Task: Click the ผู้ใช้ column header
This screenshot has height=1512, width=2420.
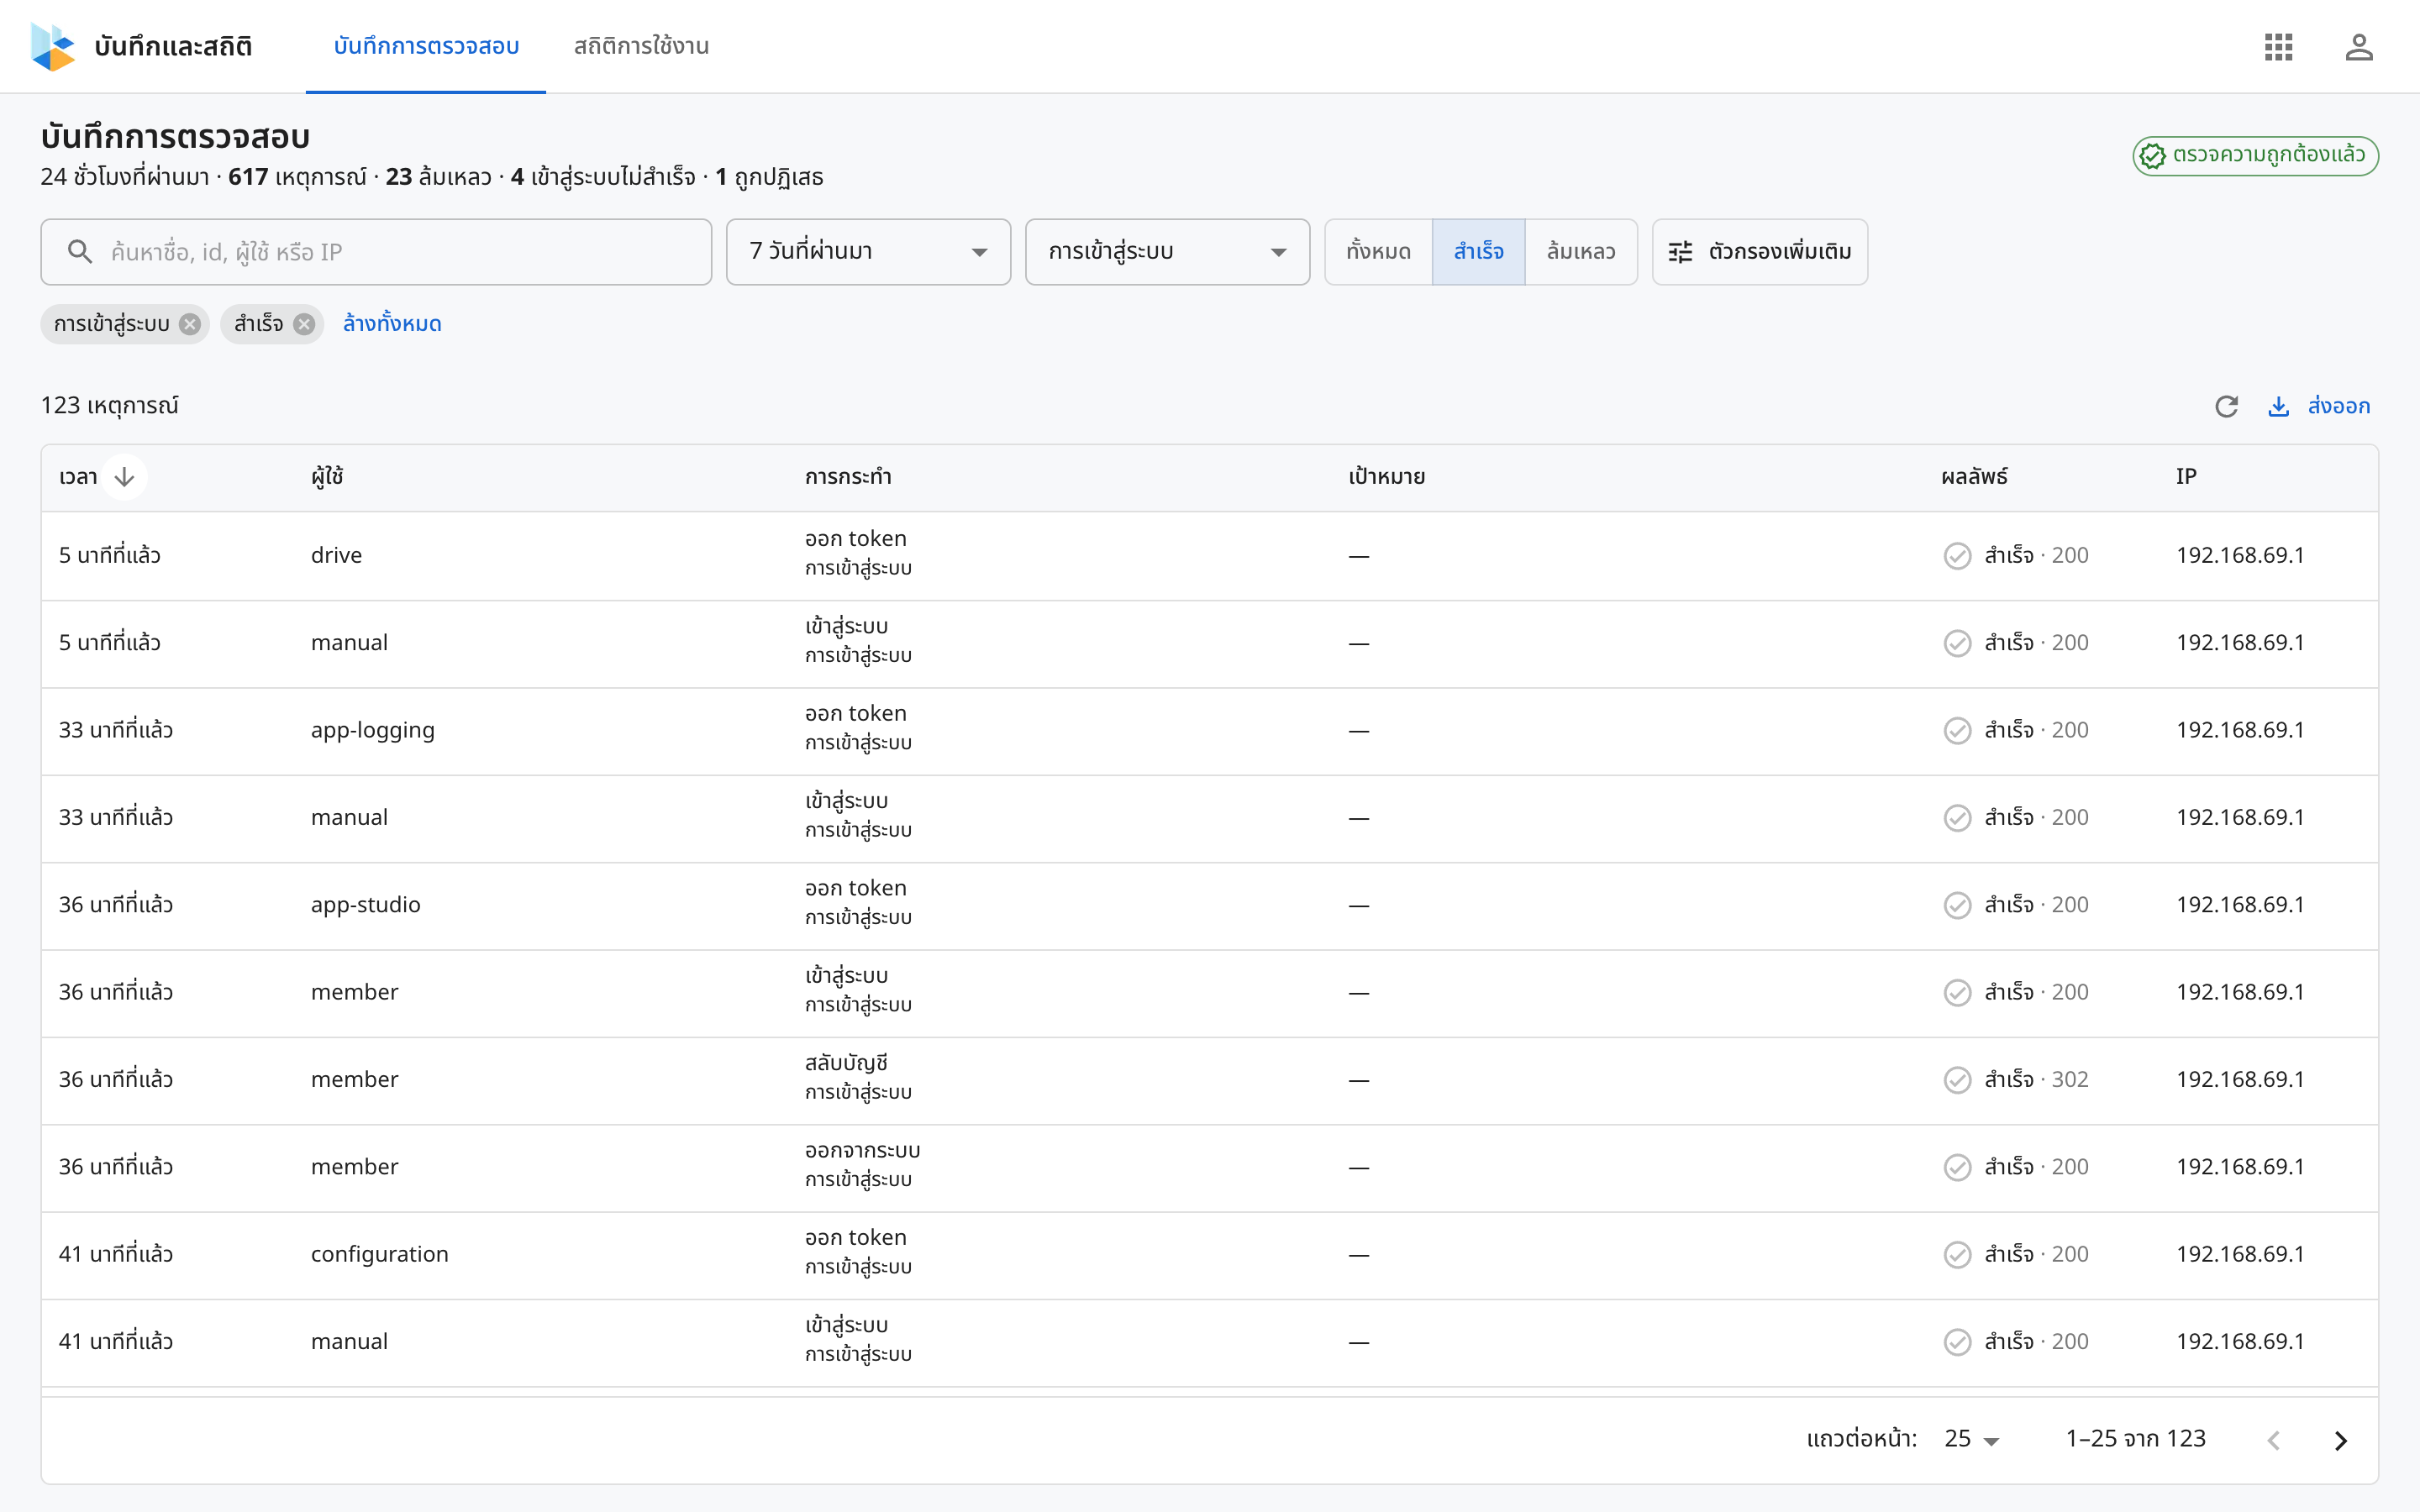Action: pos(327,477)
